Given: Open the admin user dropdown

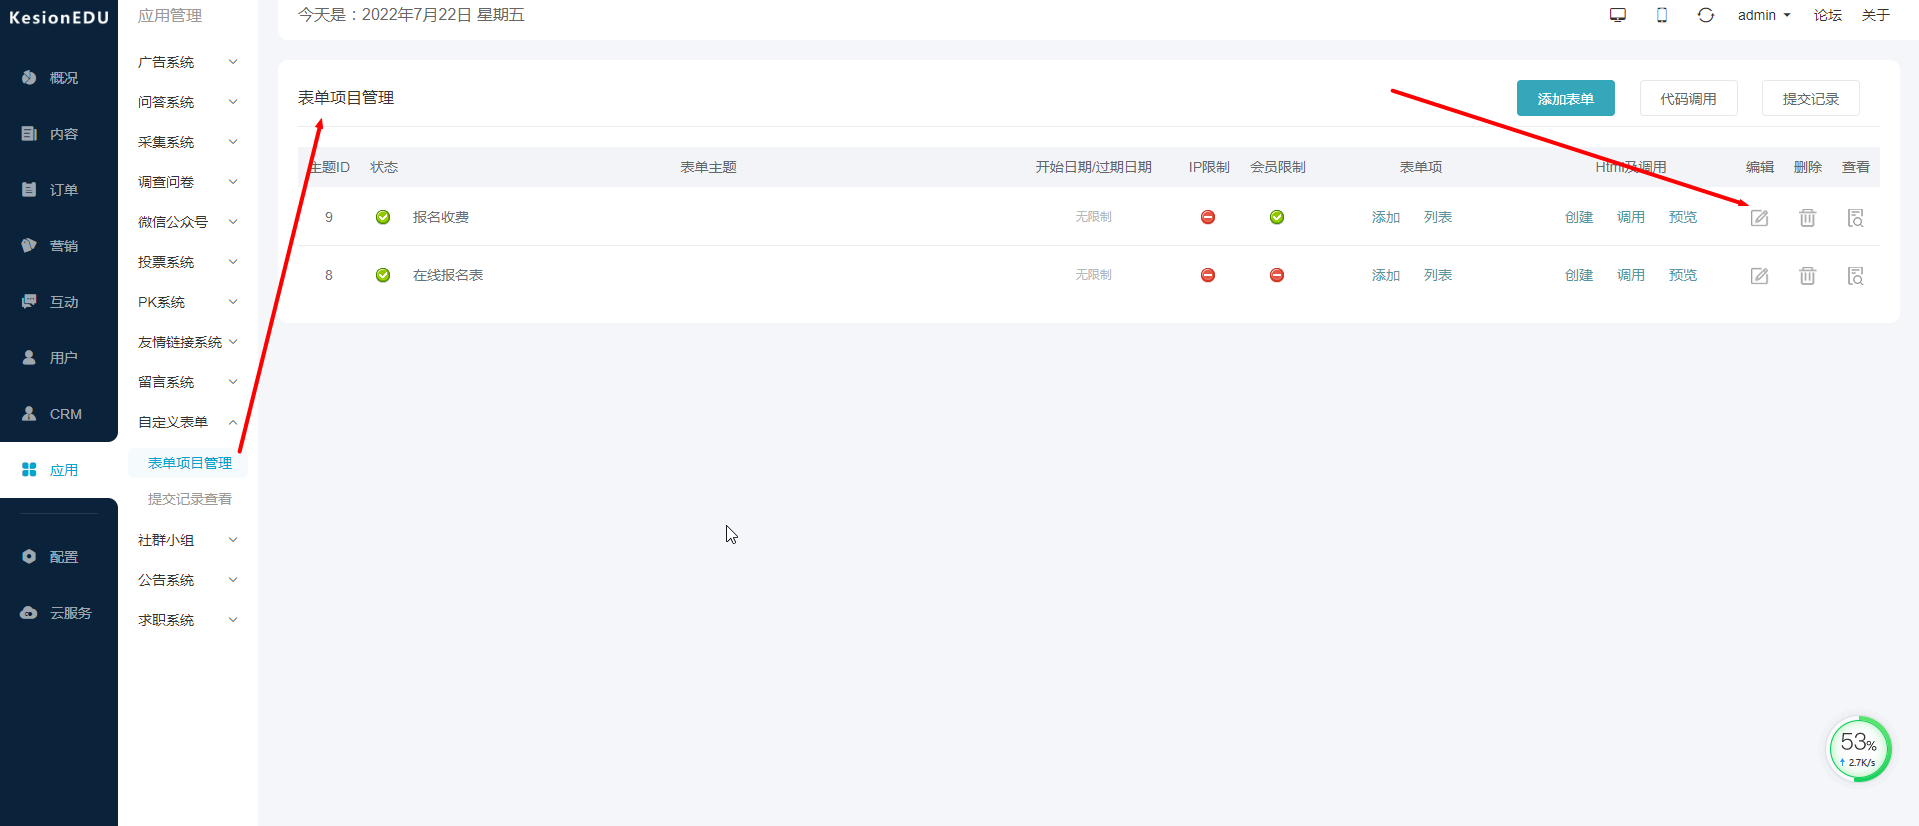Looking at the screenshot, I should point(1764,15).
